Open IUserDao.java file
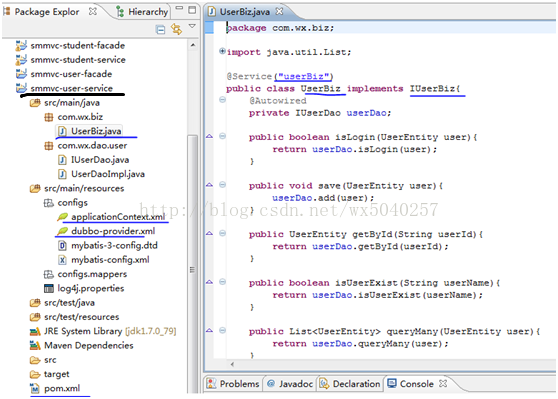558x399 pixels. tap(100, 160)
